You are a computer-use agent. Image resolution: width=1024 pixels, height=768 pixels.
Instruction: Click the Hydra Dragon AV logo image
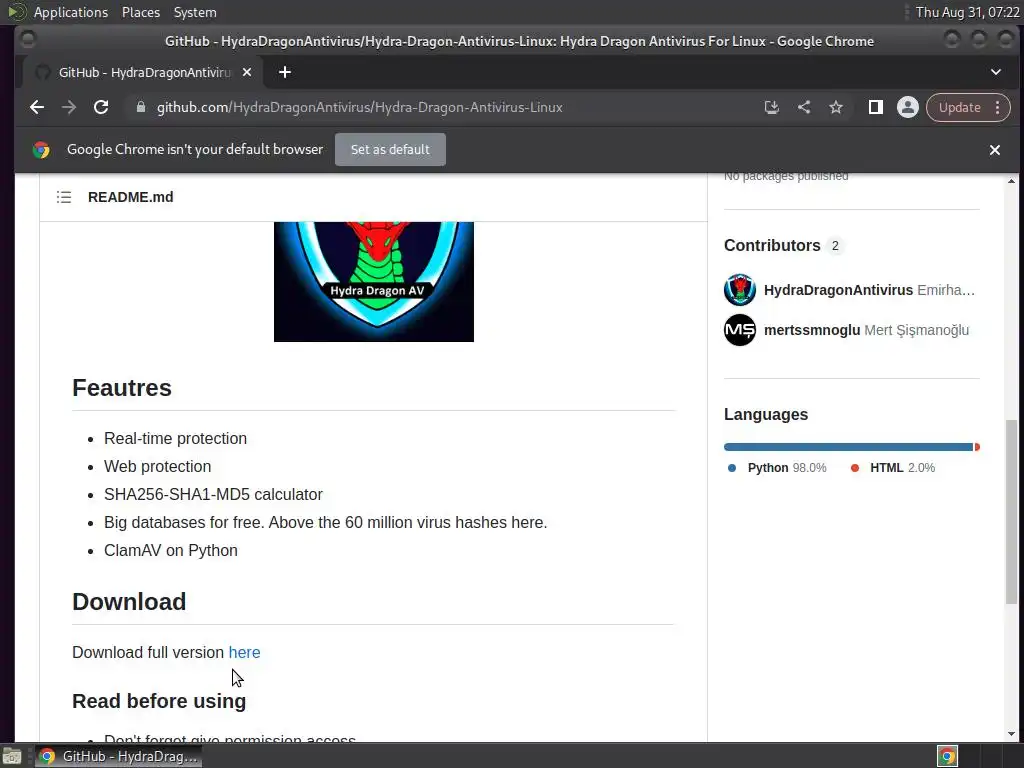[x=374, y=281]
